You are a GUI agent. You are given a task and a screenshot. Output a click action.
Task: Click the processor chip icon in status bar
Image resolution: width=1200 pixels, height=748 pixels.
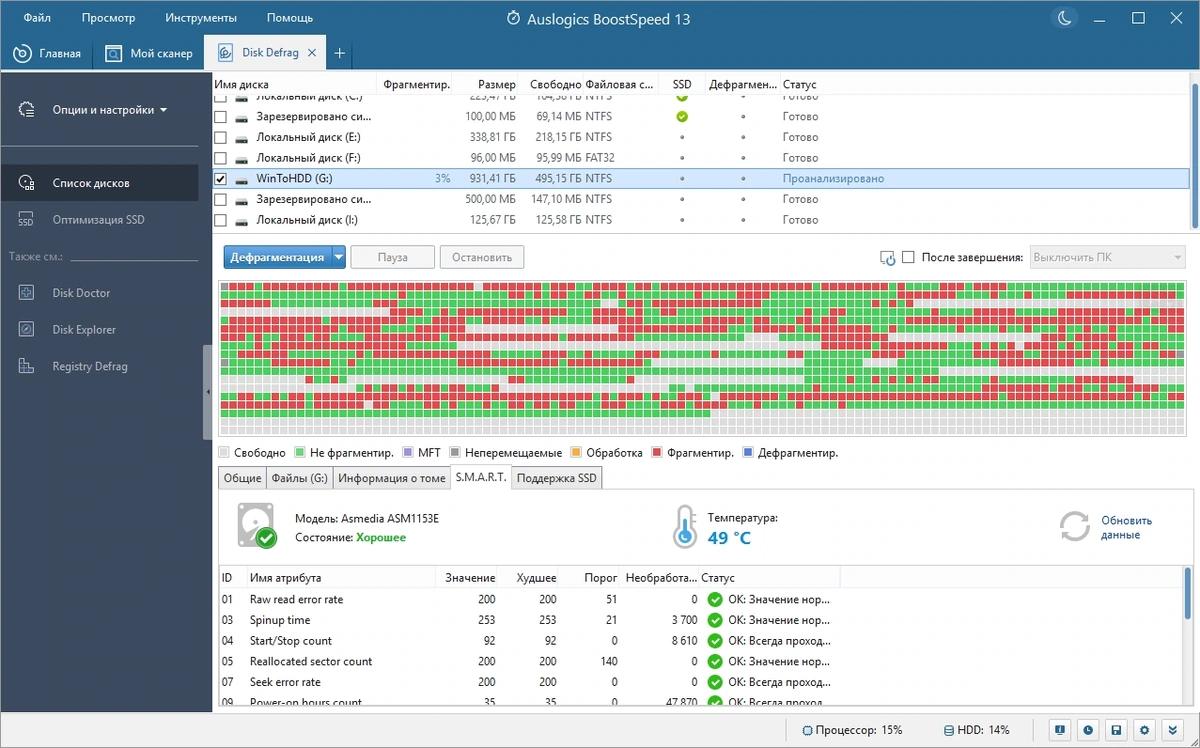(807, 731)
